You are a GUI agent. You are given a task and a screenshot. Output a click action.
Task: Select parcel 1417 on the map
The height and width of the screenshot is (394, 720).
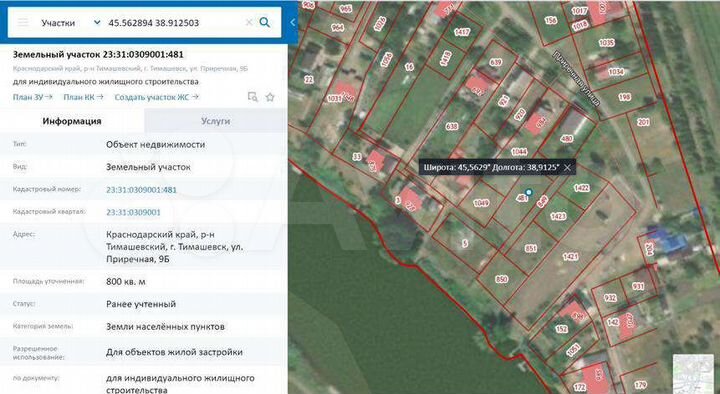(462, 32)
